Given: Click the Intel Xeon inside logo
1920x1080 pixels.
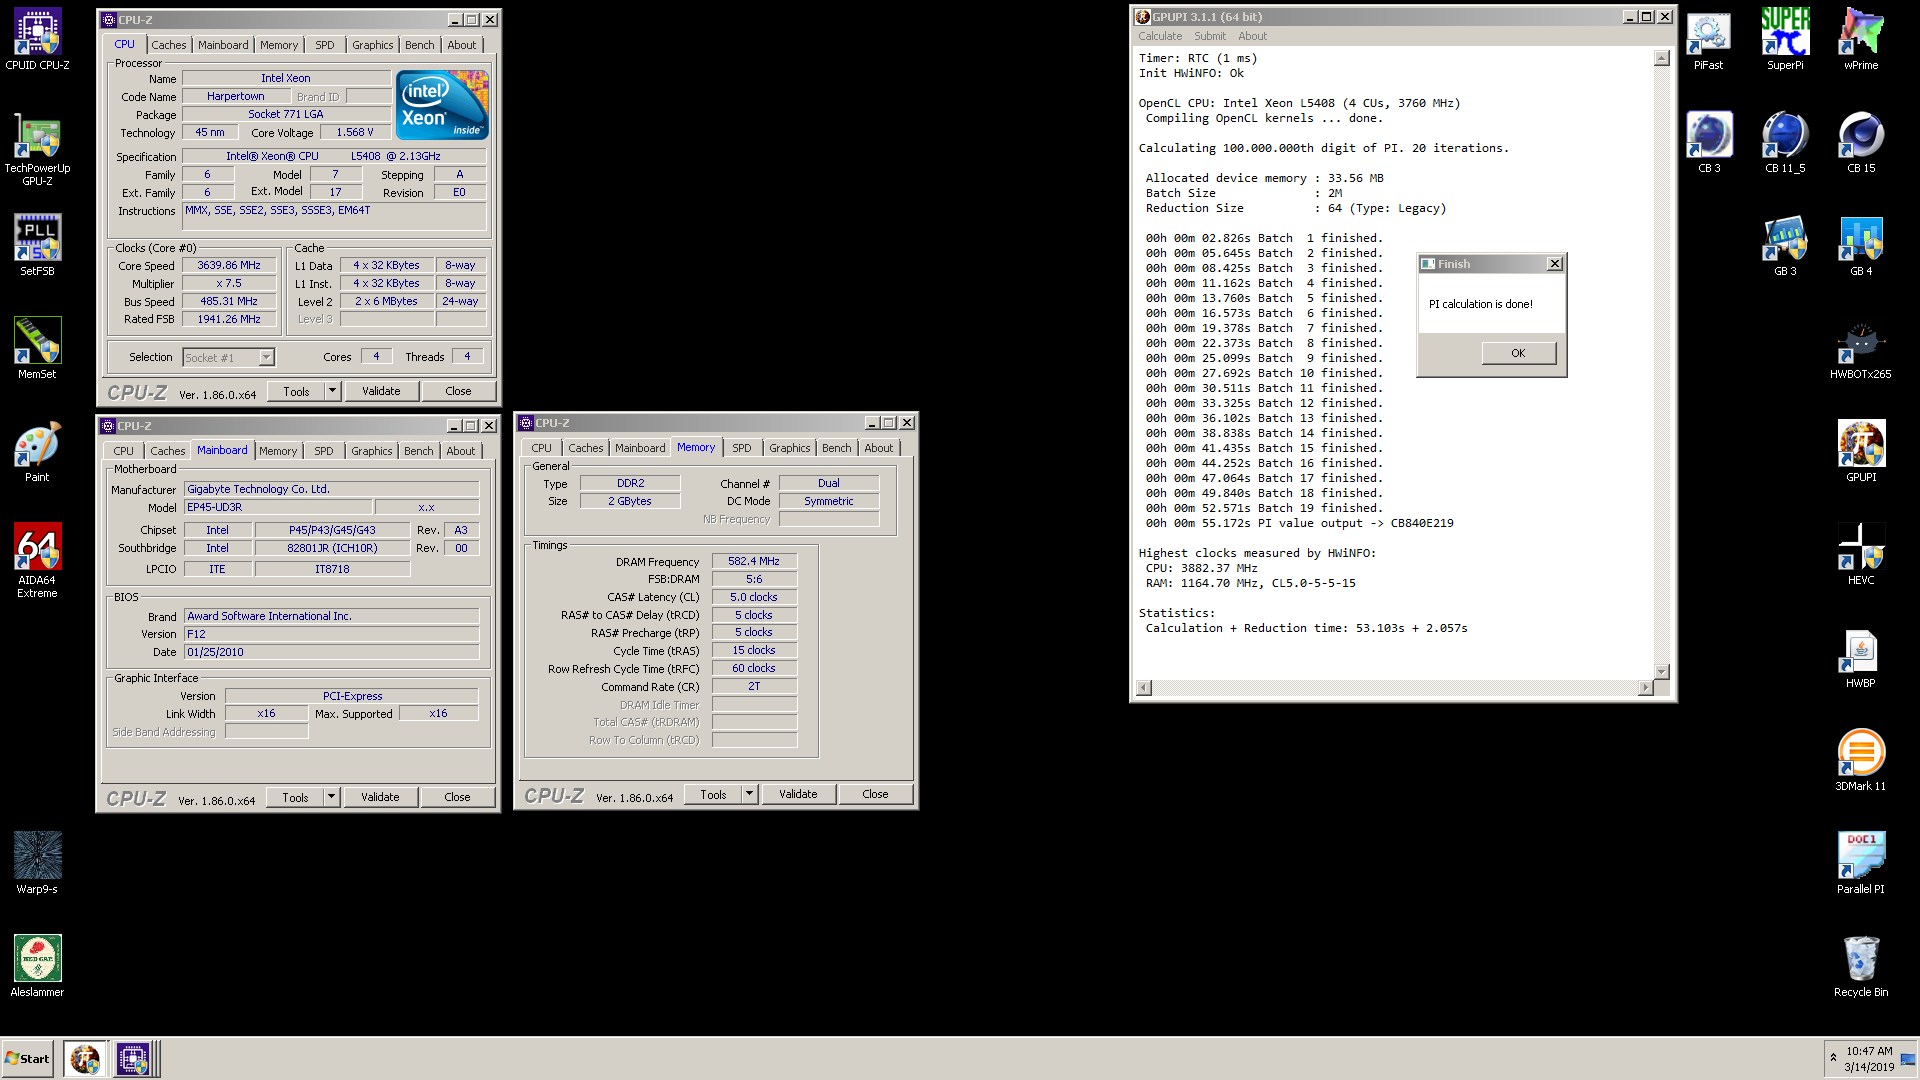Looking at the screenshot, I should click(442, 104).
